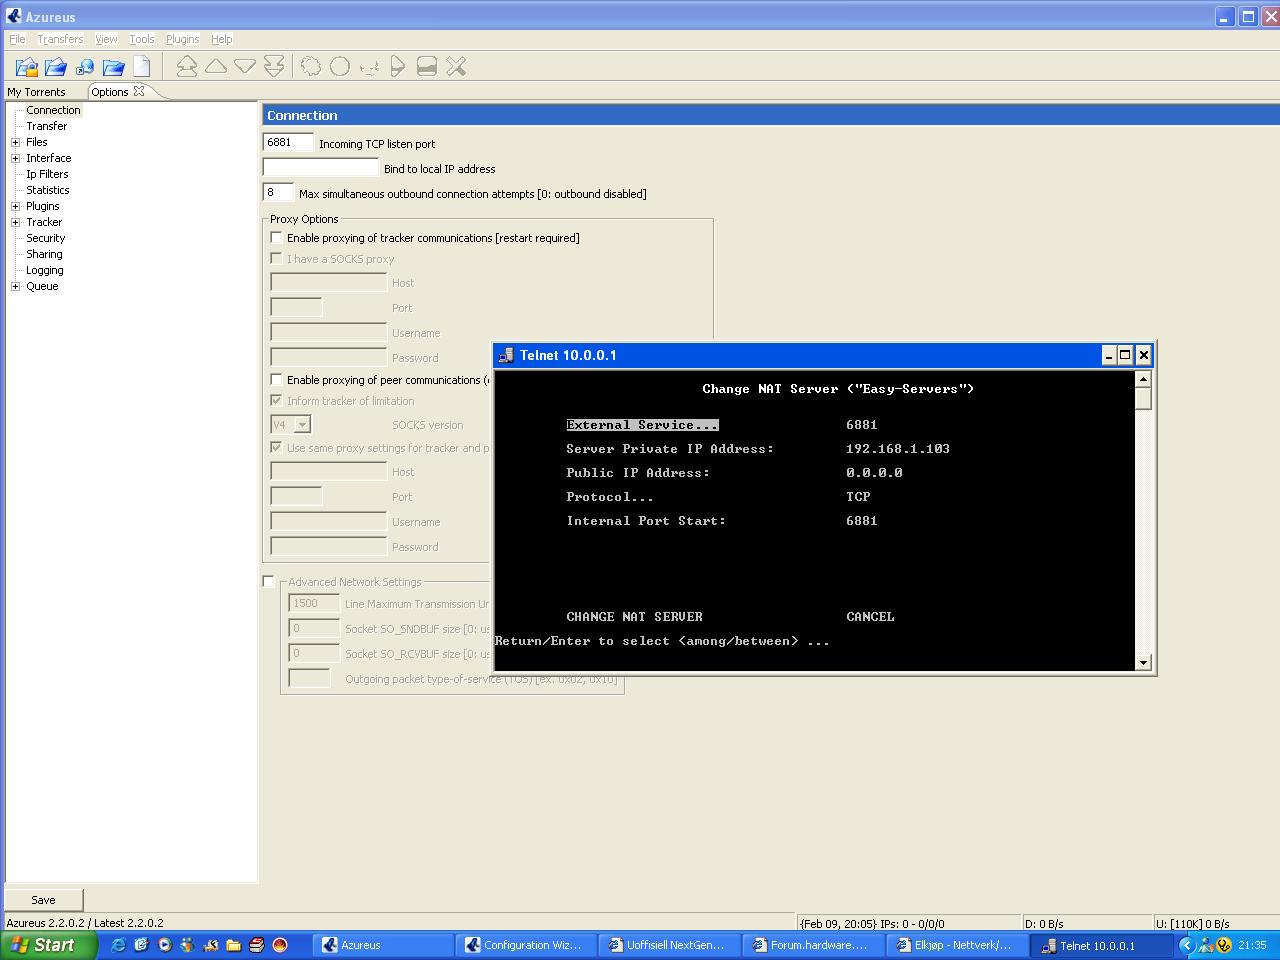Click the plain circle toolbar icon
1280x960 pixels.
click(x=340, y=67)
